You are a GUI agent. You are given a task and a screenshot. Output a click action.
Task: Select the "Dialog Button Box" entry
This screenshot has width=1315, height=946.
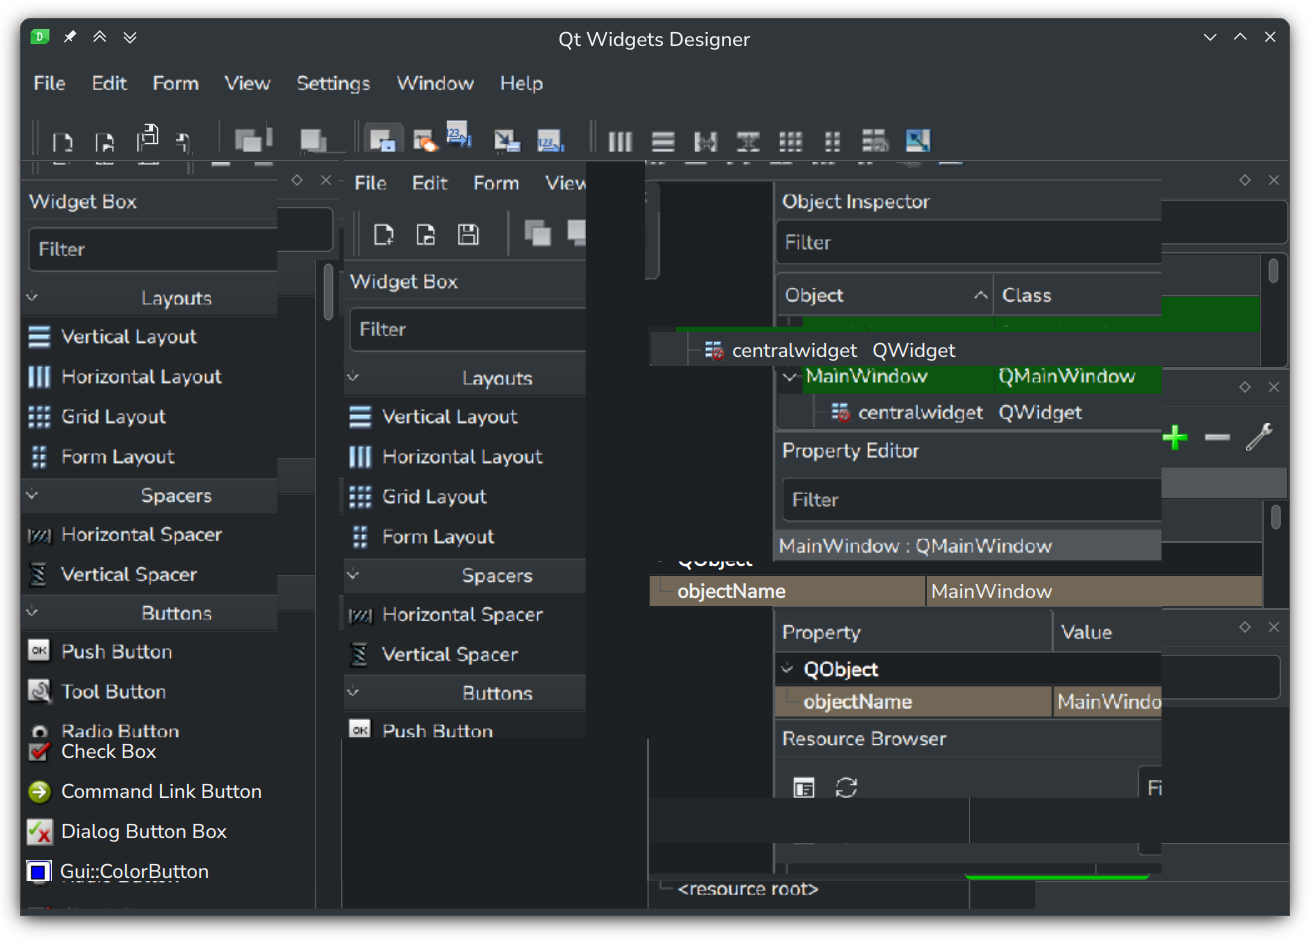[x=144, y=831]
